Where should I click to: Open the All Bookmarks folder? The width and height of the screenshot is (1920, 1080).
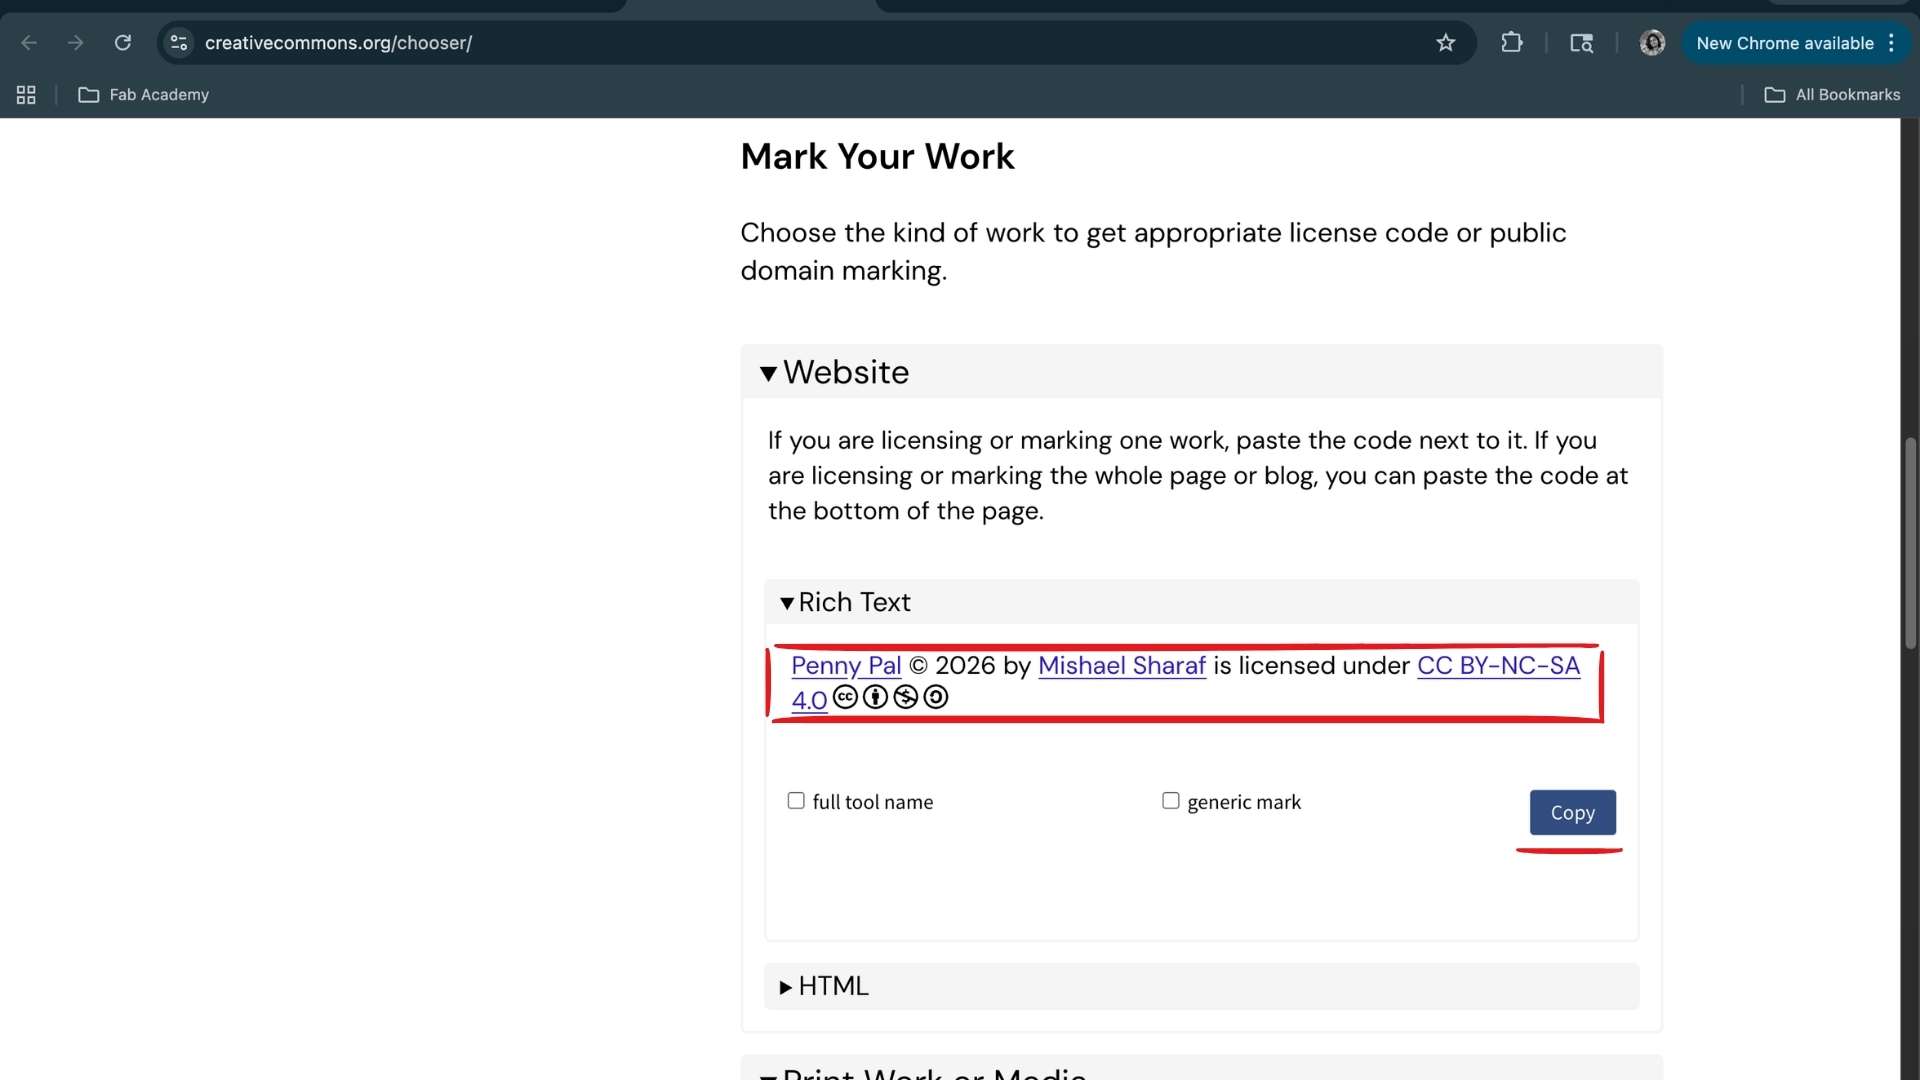pyautogui.click(x=1832, y=95)
